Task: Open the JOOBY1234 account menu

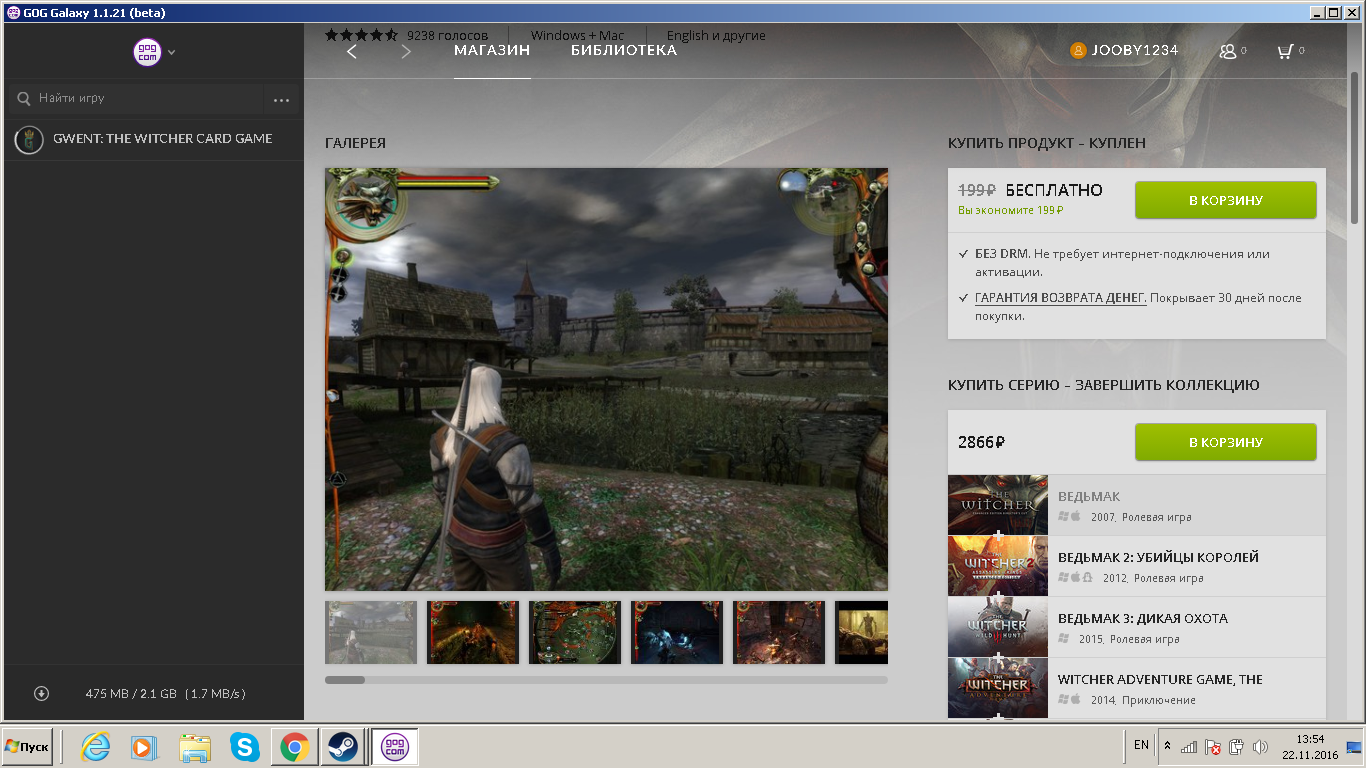Action: pyautogui.click(x=1134, y=50)
